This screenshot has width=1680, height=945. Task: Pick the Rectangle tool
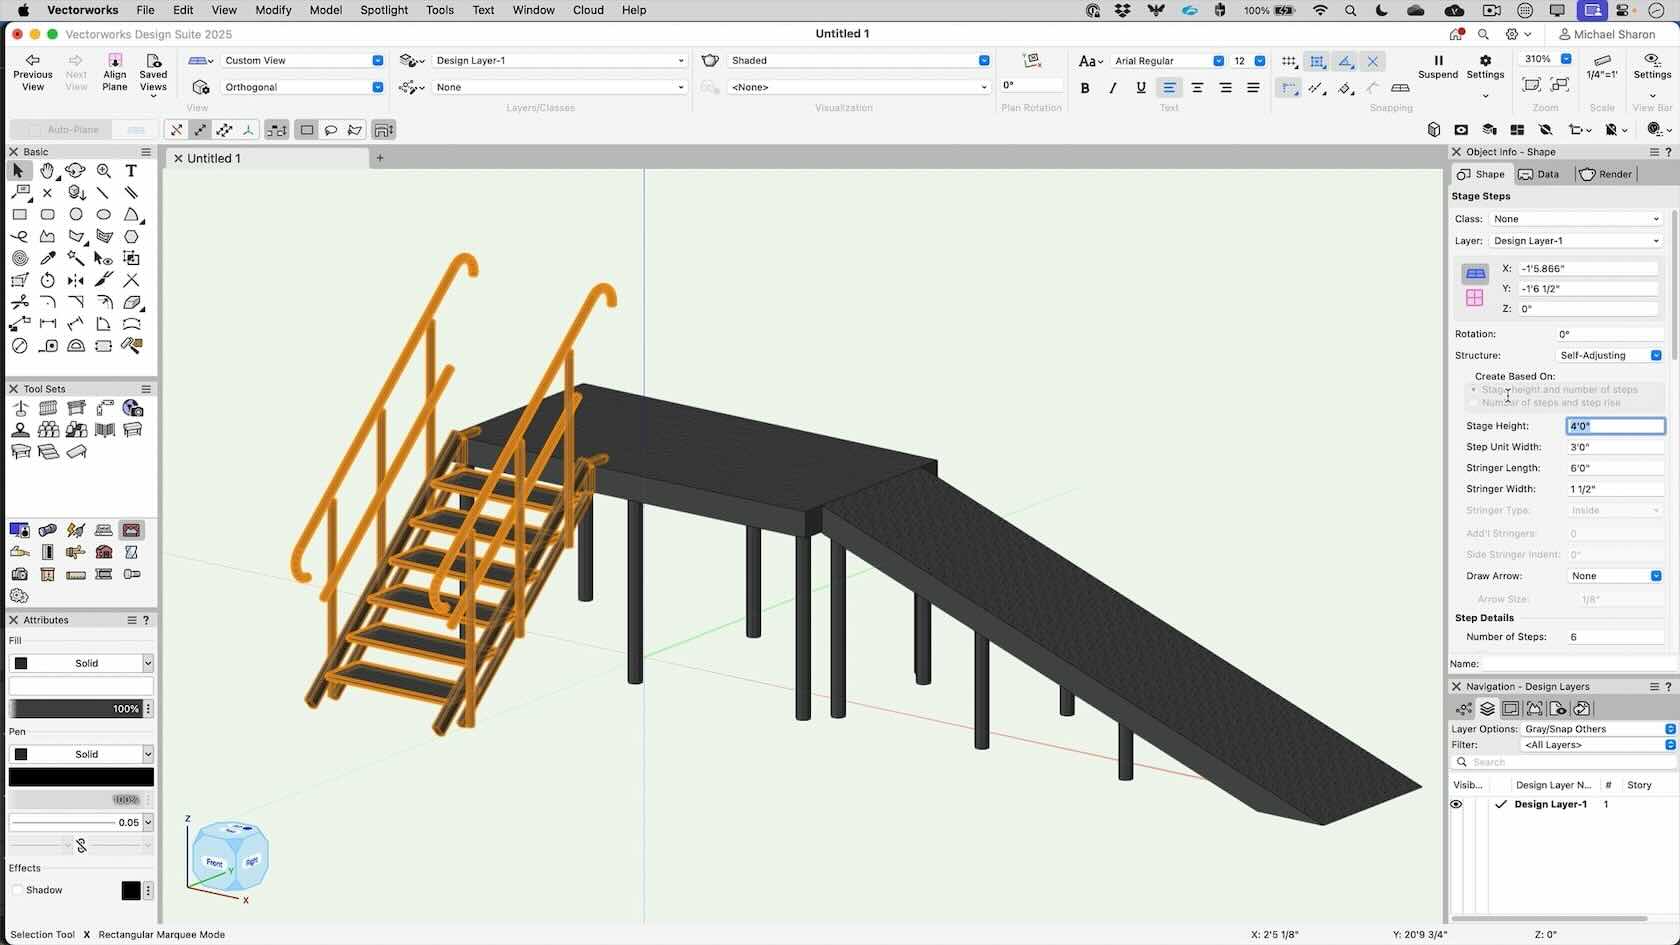point(20,215)
